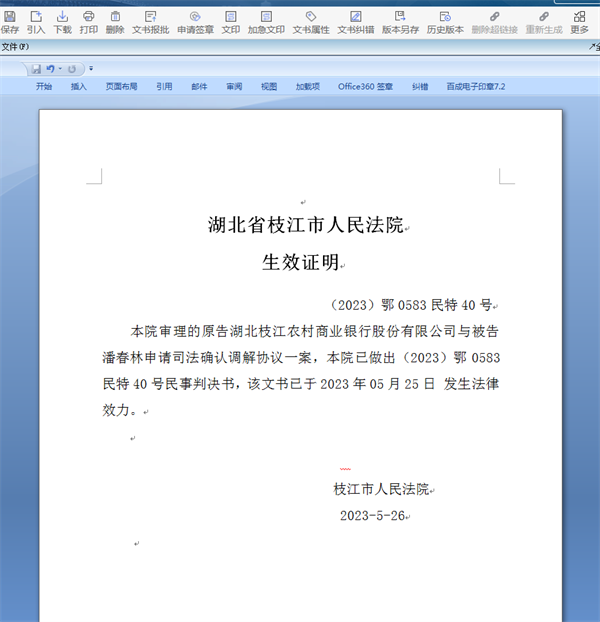
Task: Click the redo icon in quick access
Action: [x=72, y=69]
